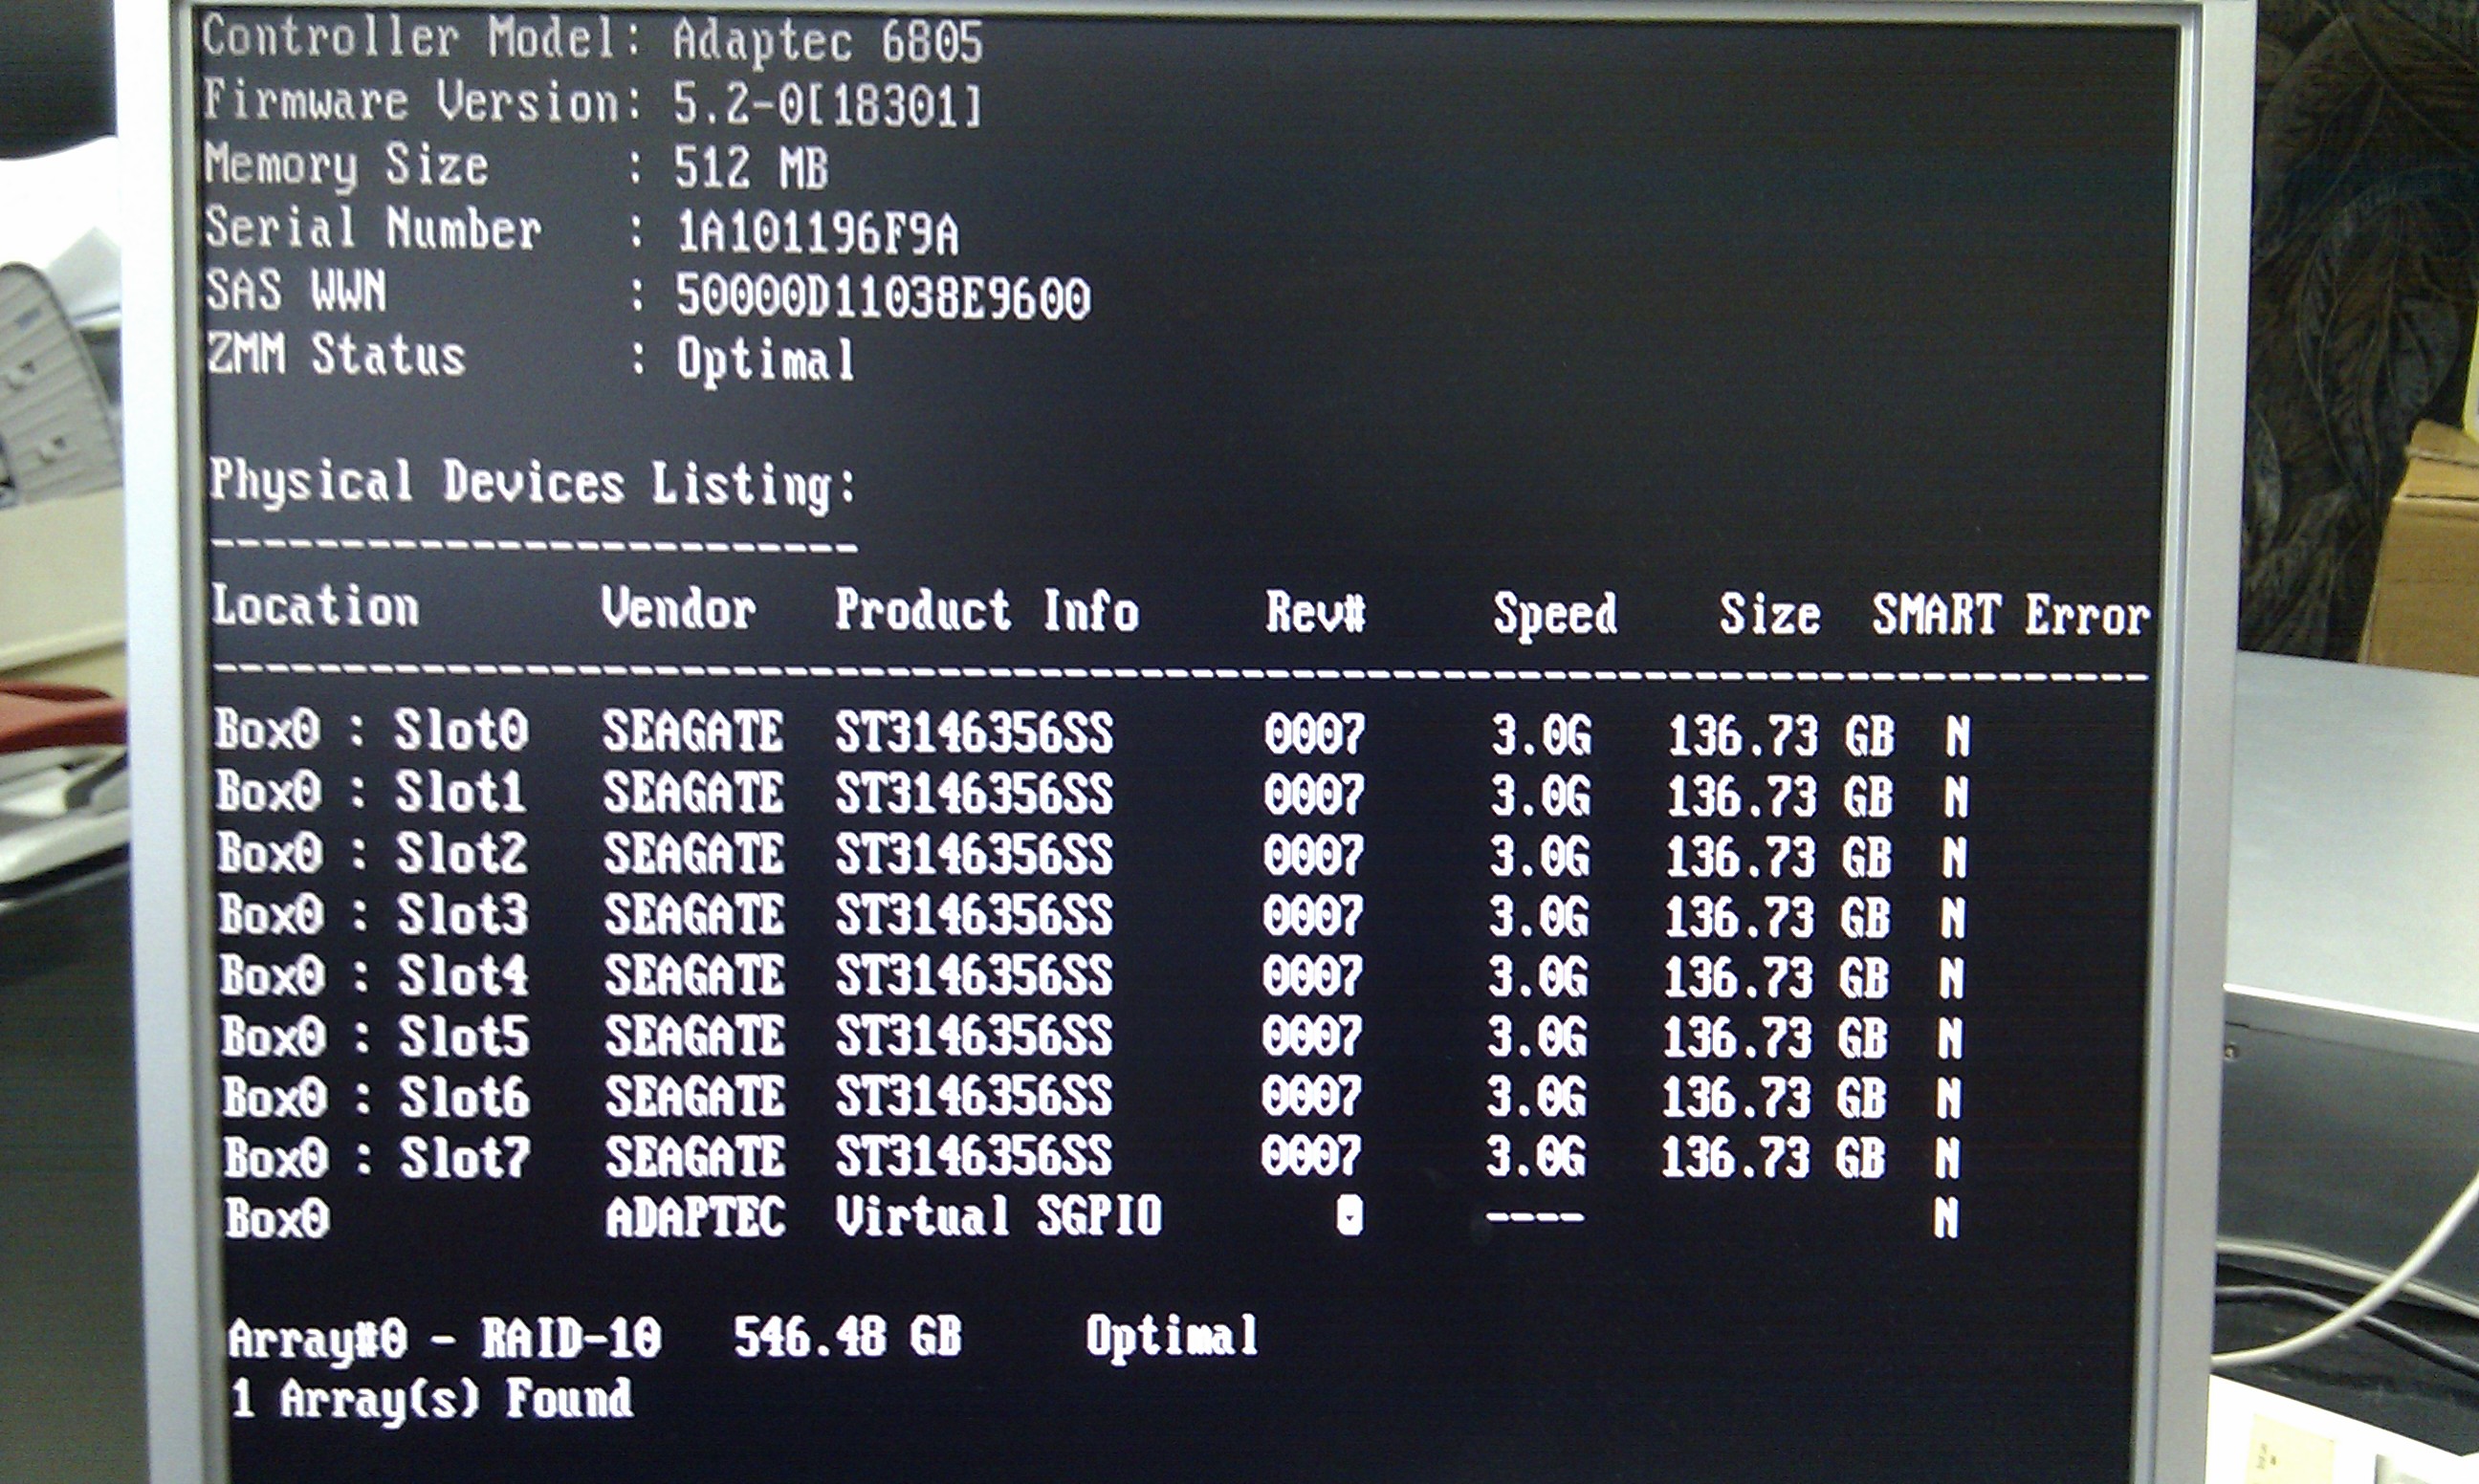This screenshot has height=1484, width=2479.
Task: Click the 1 Array(s) Found text
Action: tap(431, 1398)
